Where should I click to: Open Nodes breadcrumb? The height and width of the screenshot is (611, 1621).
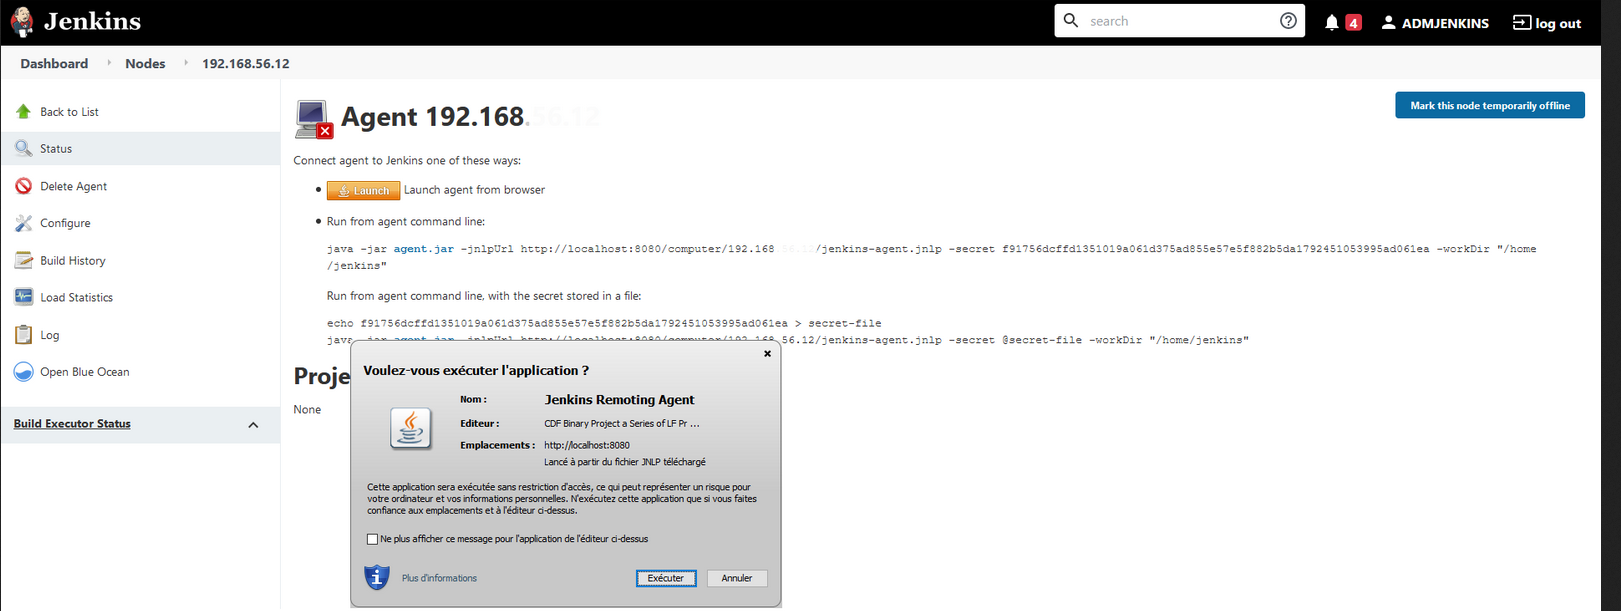[145, 63]
